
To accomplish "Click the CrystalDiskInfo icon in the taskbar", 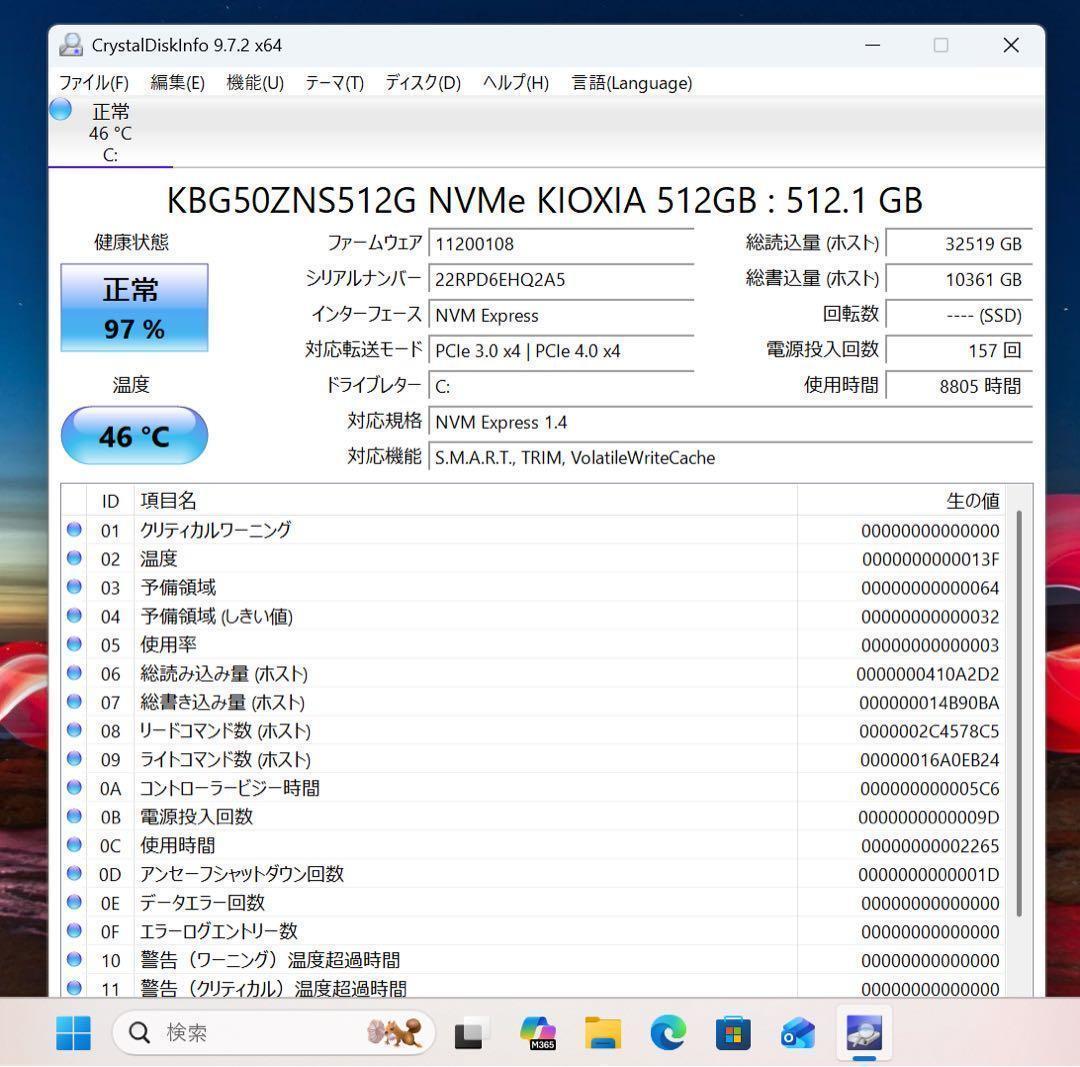I will tap(863, 1032).
